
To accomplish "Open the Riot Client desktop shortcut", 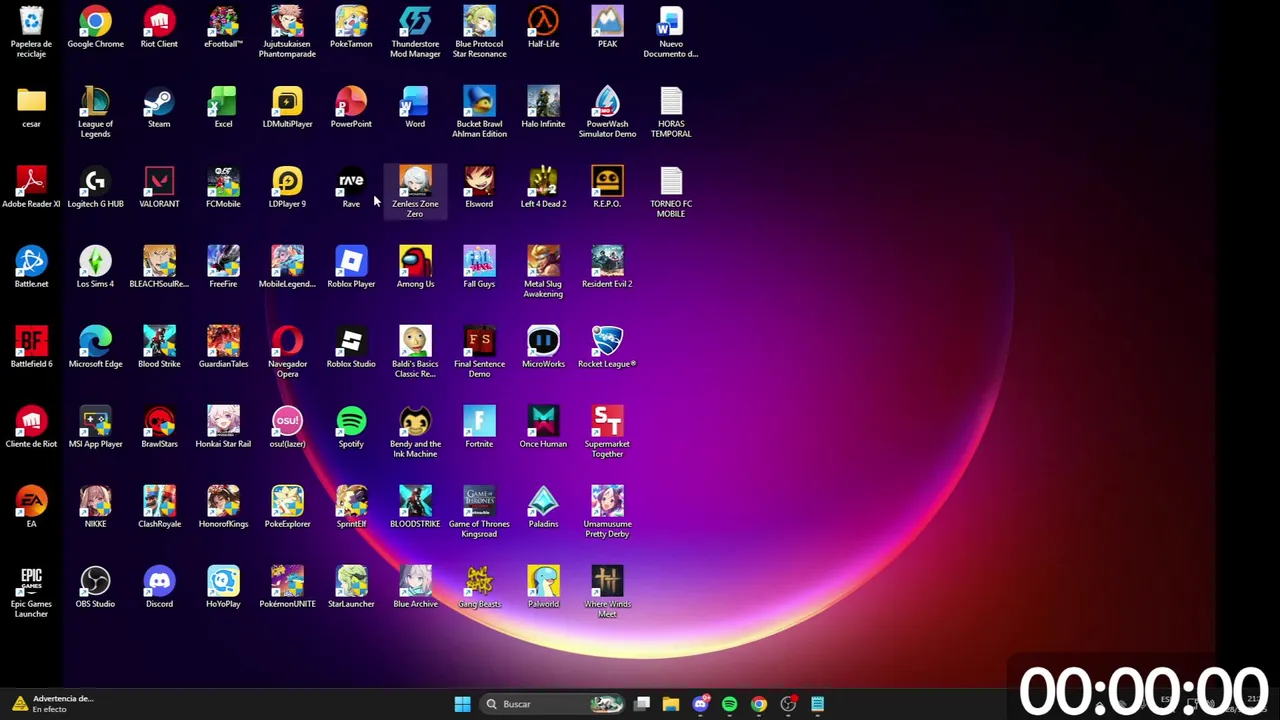I will [x=159, y=27].
